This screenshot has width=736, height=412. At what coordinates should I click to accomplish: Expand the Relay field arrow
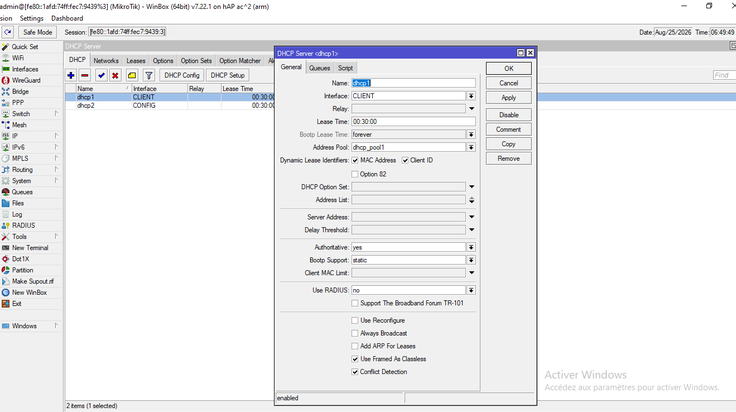[x=471, y=108]
